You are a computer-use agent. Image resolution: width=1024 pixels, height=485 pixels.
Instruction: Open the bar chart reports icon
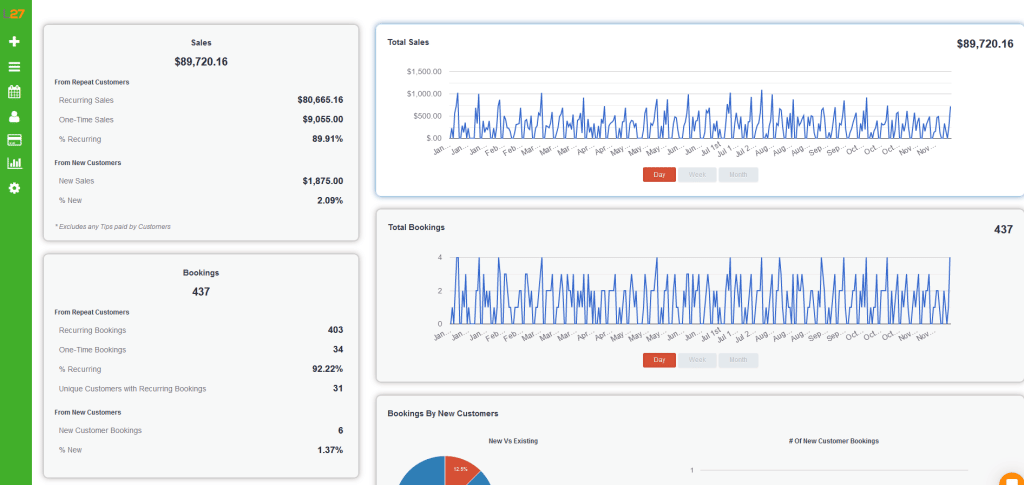pos(14,163)
